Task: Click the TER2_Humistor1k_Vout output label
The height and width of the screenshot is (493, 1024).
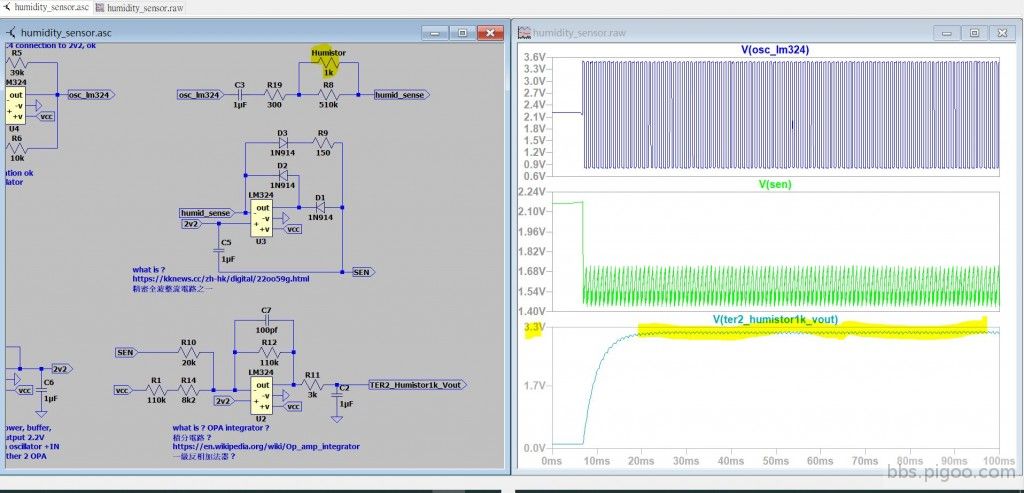Action: click(x=418, y=385)
